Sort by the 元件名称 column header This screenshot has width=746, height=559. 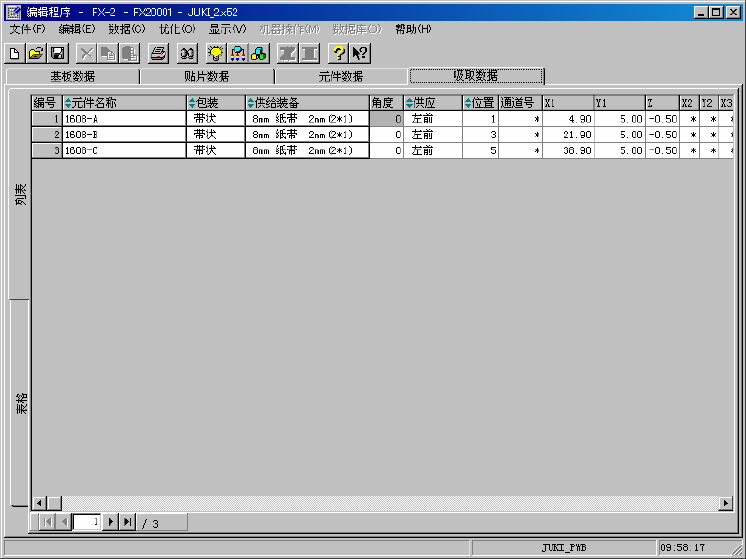124,103
